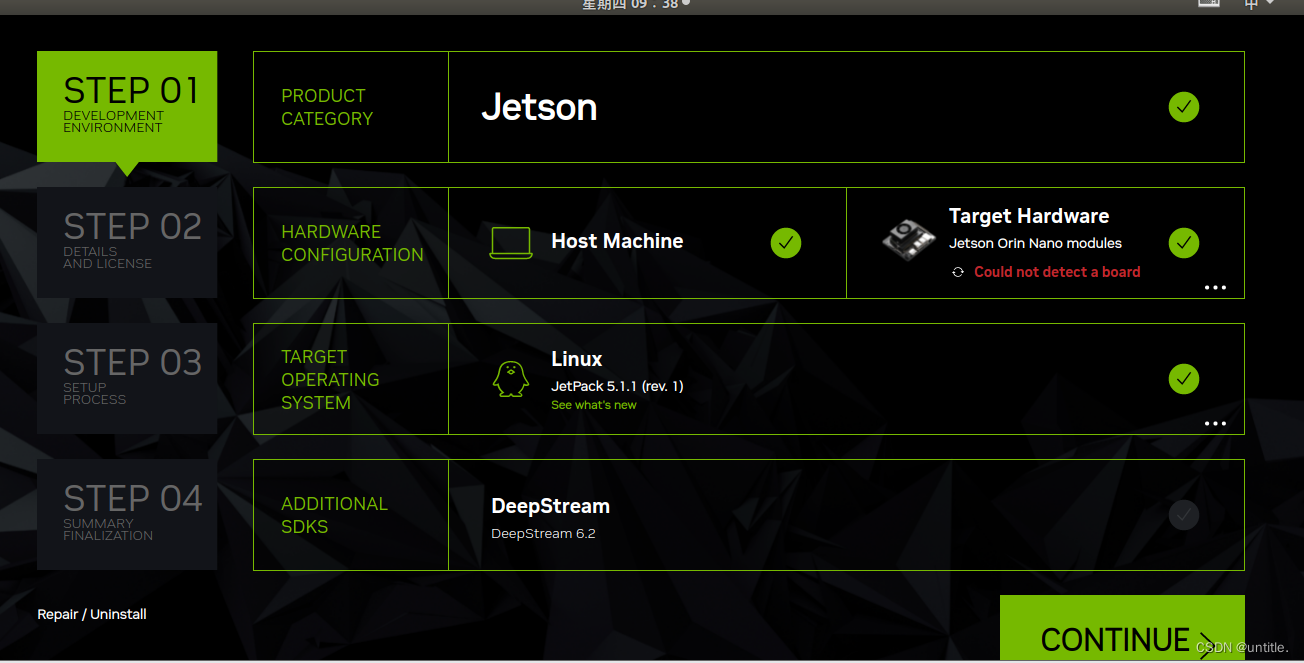This screenshot has width=1304, height=663.
Task: Toggle the Linux JetPack checkmark
Action: (1184, 379)
